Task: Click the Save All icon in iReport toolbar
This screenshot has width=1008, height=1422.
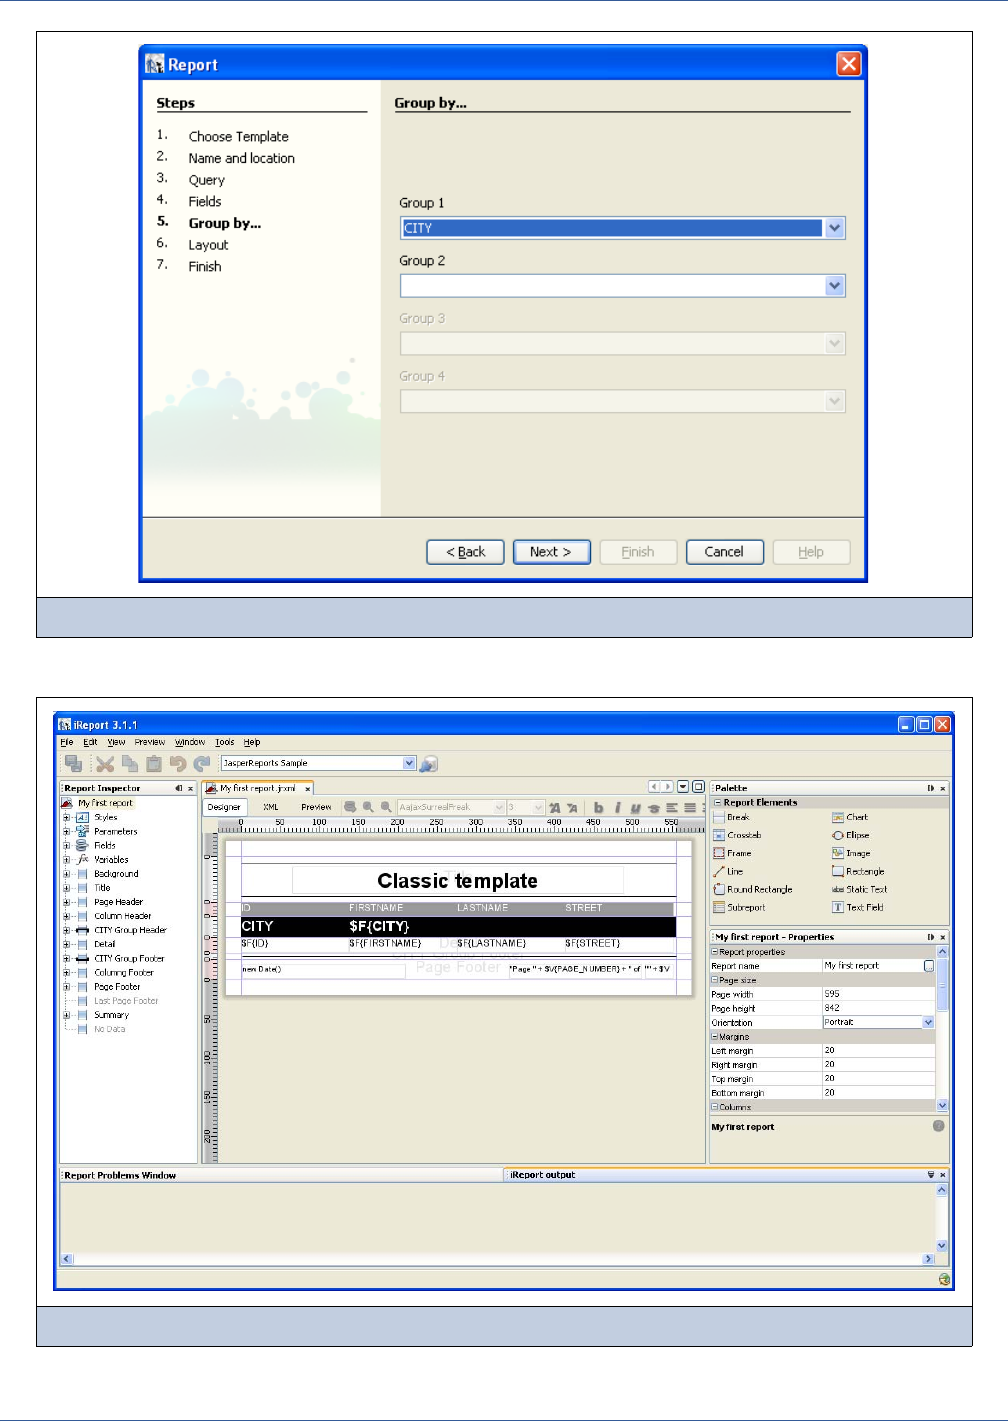Action: tap(73, 763)
